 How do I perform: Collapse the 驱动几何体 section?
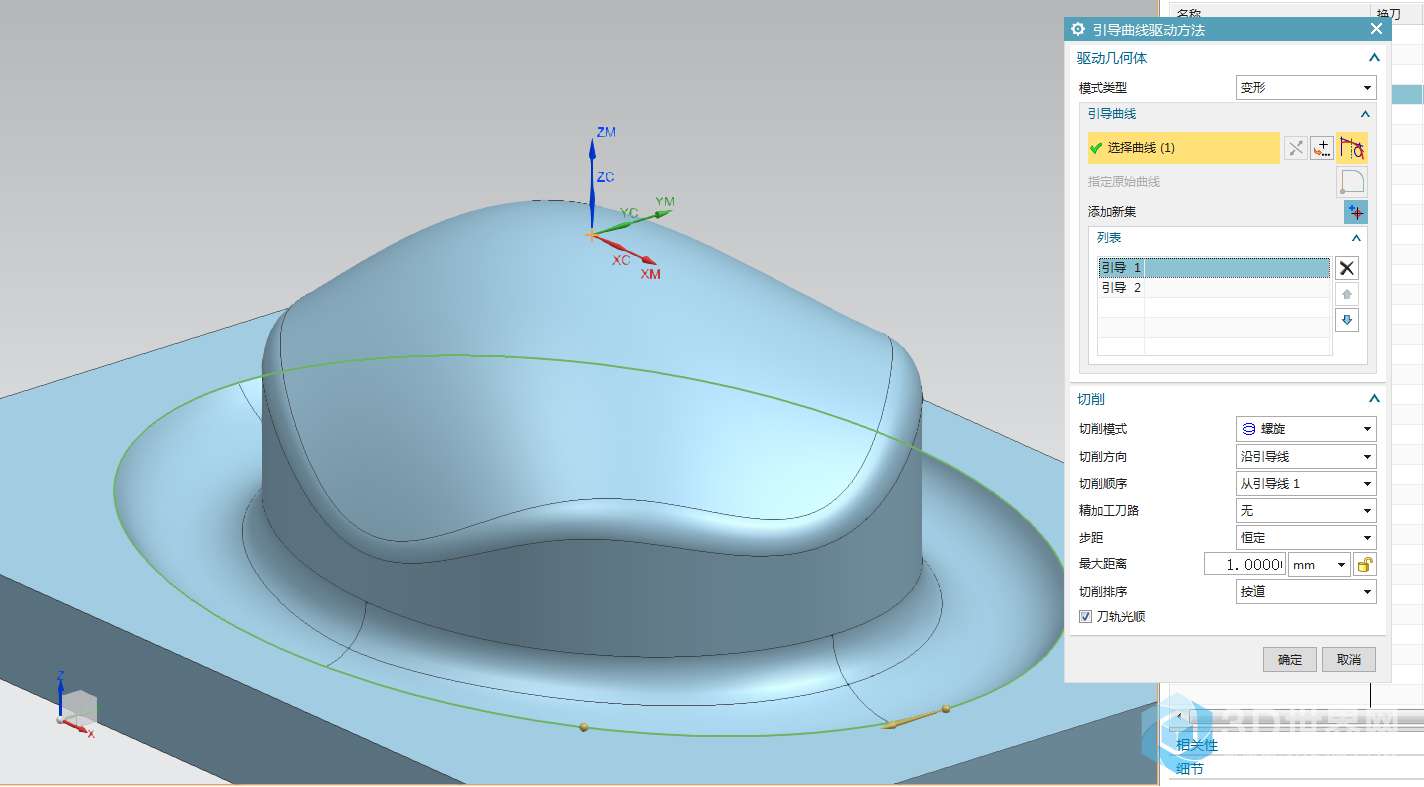tap(1374, 59)
